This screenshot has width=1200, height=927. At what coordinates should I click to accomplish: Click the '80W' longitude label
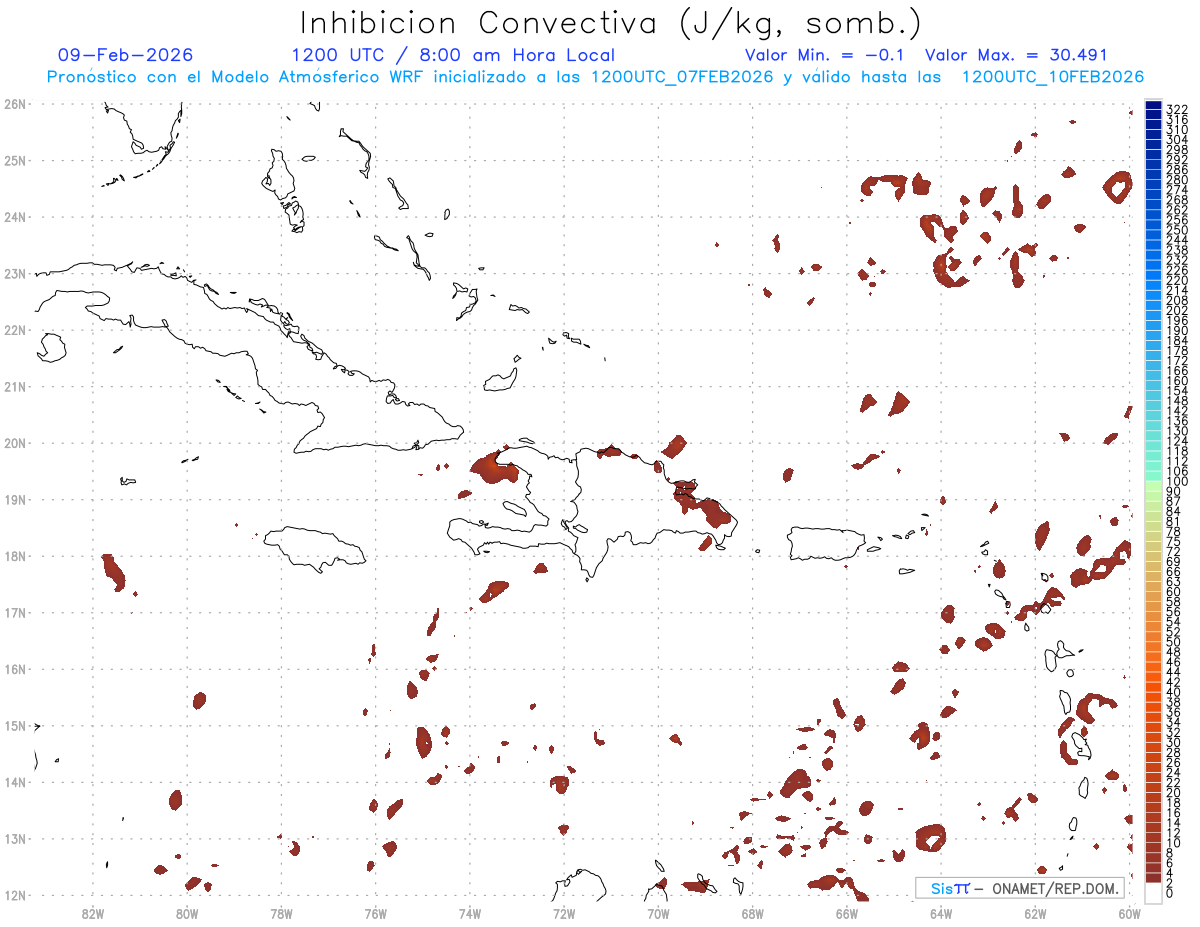pyautogui.click(x=187, y=912)
